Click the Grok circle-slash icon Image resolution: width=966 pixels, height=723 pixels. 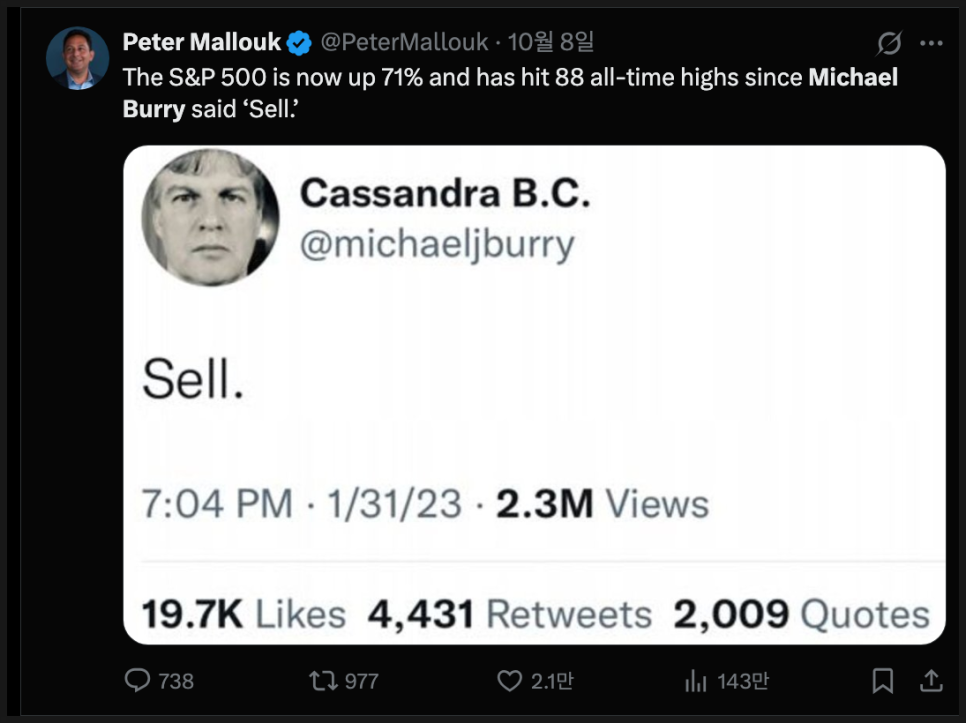(888, 43)
